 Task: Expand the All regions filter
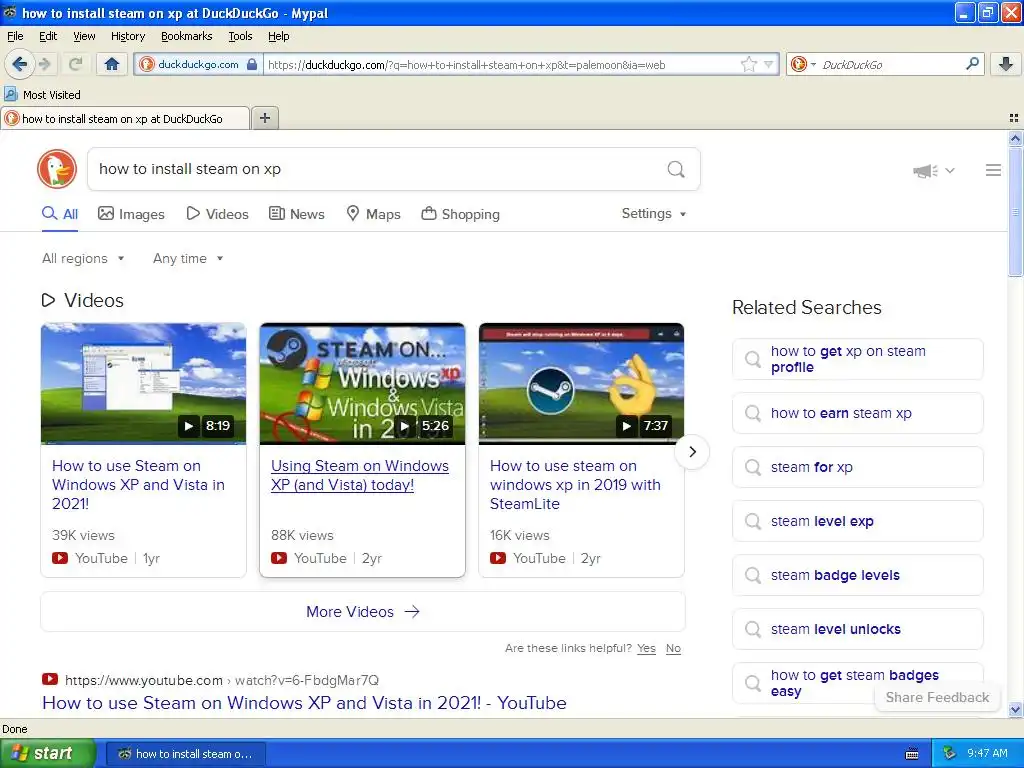coord(83,259)
